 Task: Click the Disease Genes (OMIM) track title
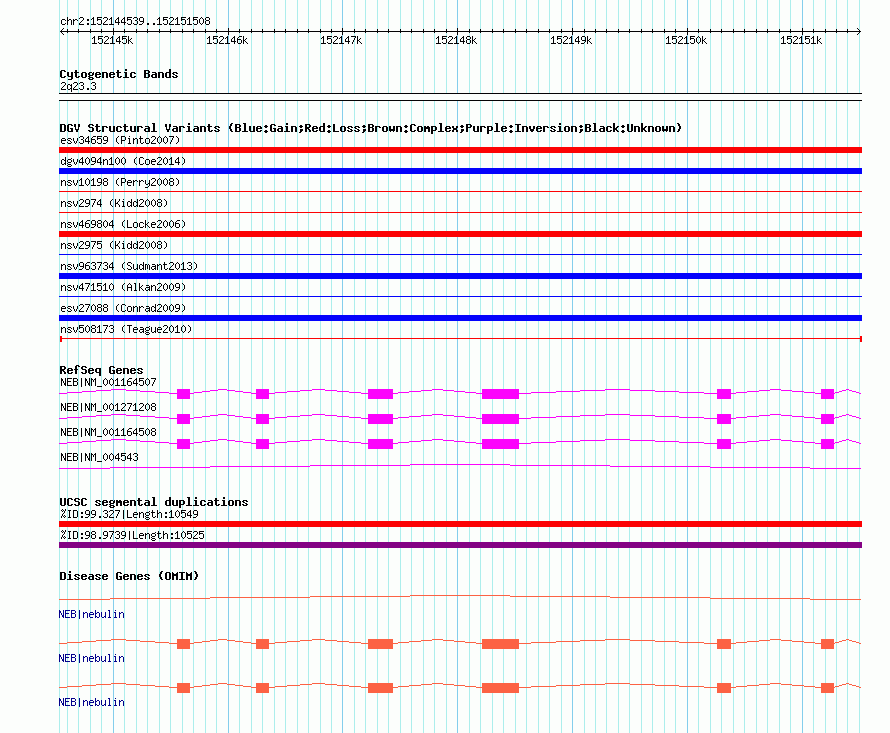pyautogui.click(x=129, y=576)
